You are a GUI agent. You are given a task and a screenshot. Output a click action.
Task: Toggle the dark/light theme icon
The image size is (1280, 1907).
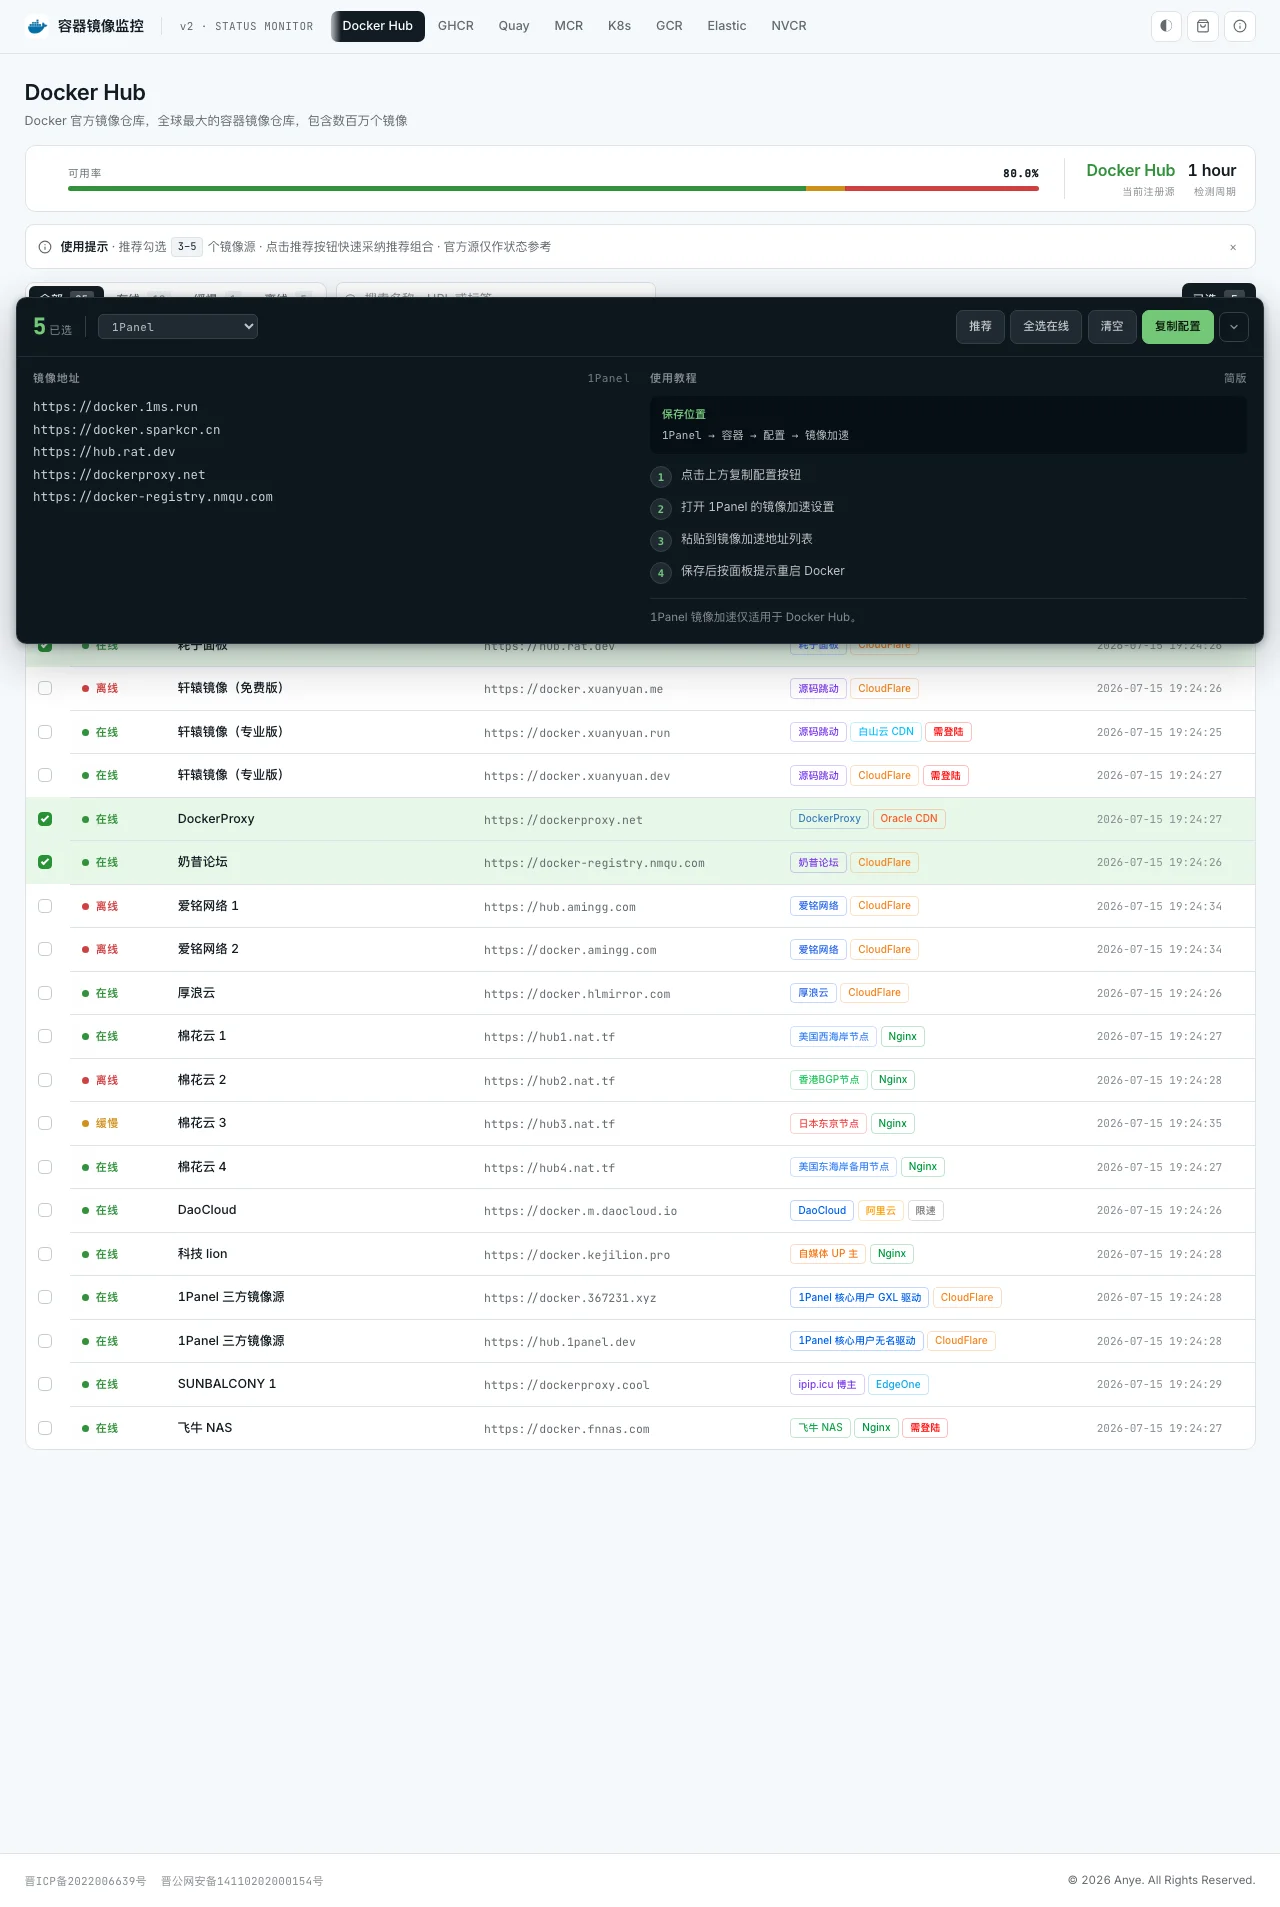coord(1166,26)
